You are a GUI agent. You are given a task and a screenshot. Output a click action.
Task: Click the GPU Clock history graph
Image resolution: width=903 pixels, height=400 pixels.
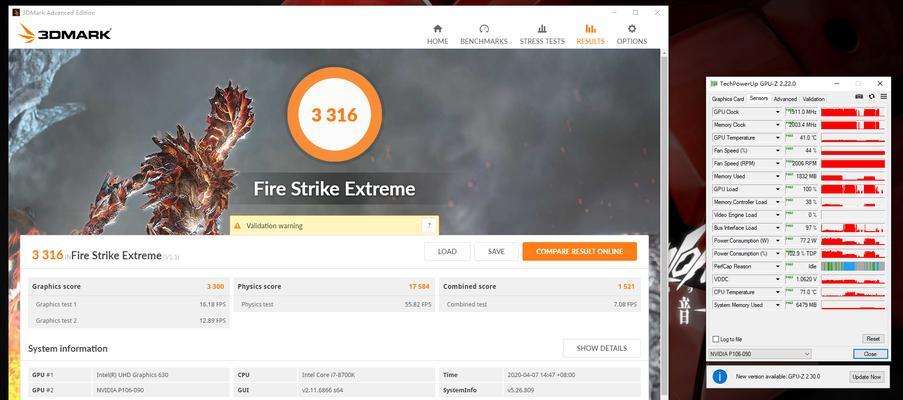[x=852, y=112]
